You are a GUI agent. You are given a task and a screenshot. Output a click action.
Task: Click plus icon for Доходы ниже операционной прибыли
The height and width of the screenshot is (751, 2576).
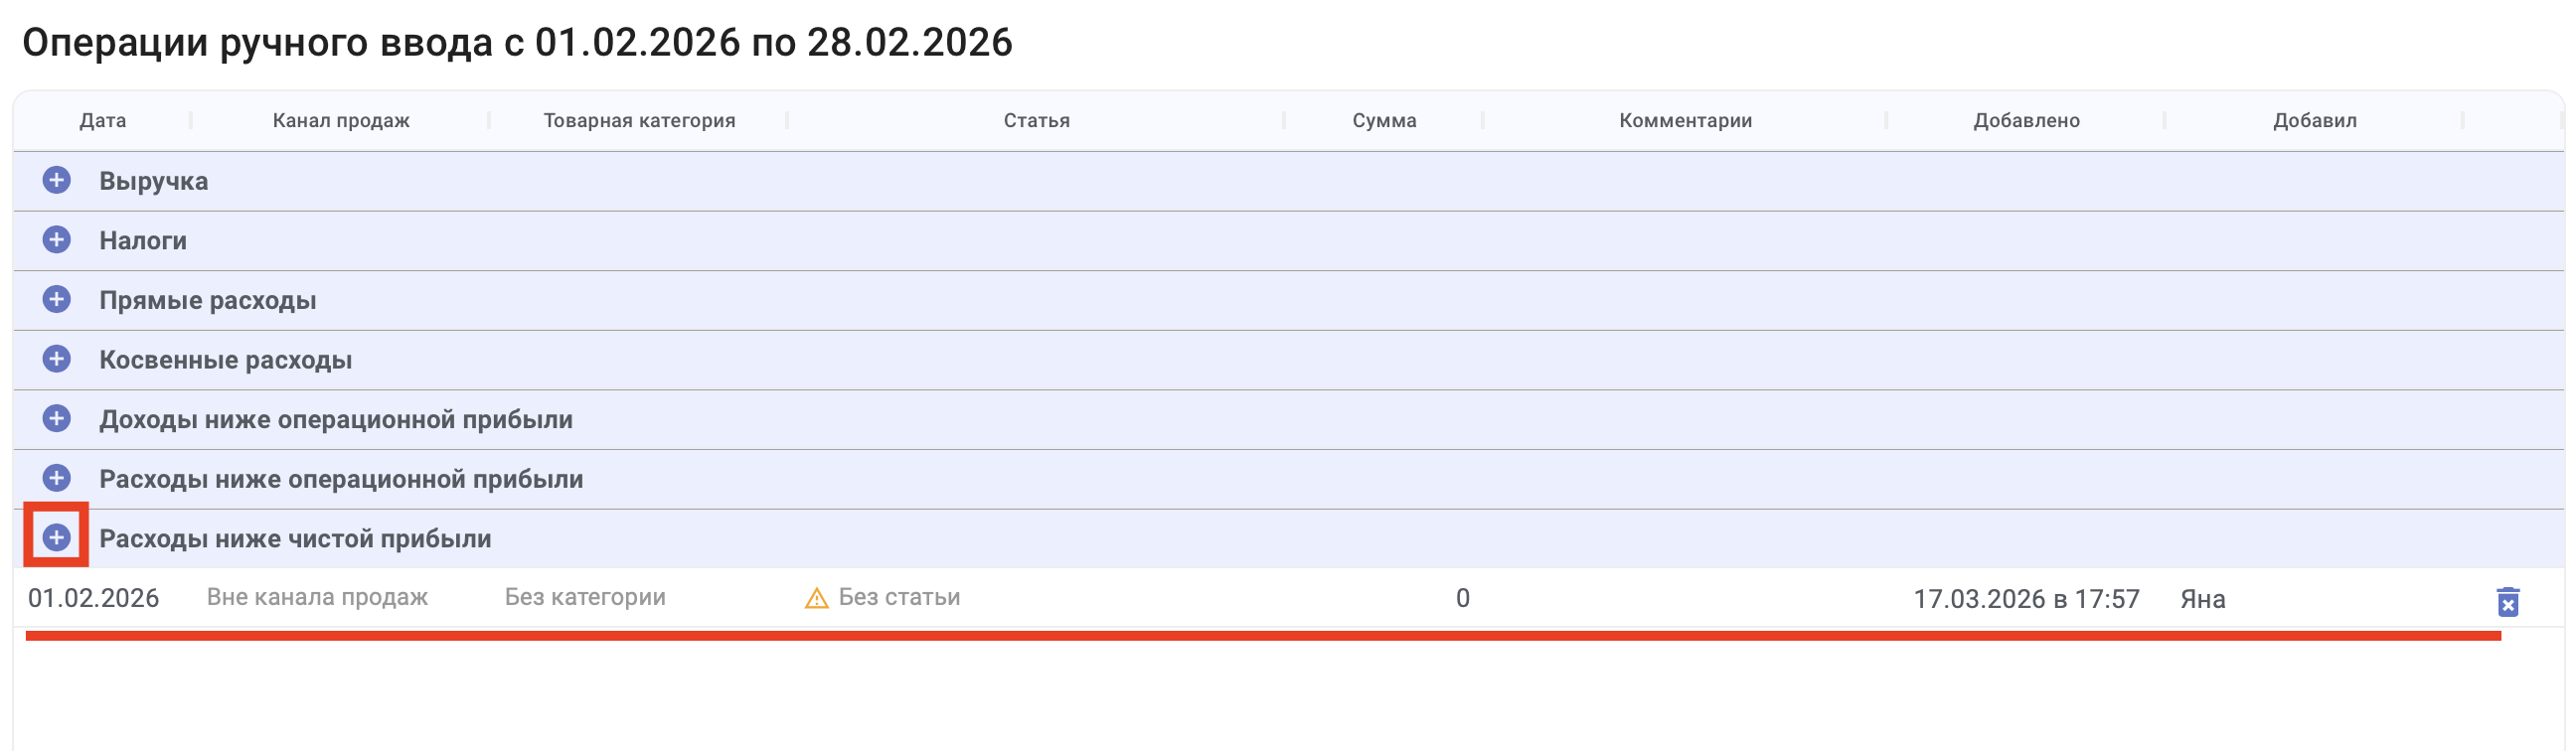pos(57,418)
